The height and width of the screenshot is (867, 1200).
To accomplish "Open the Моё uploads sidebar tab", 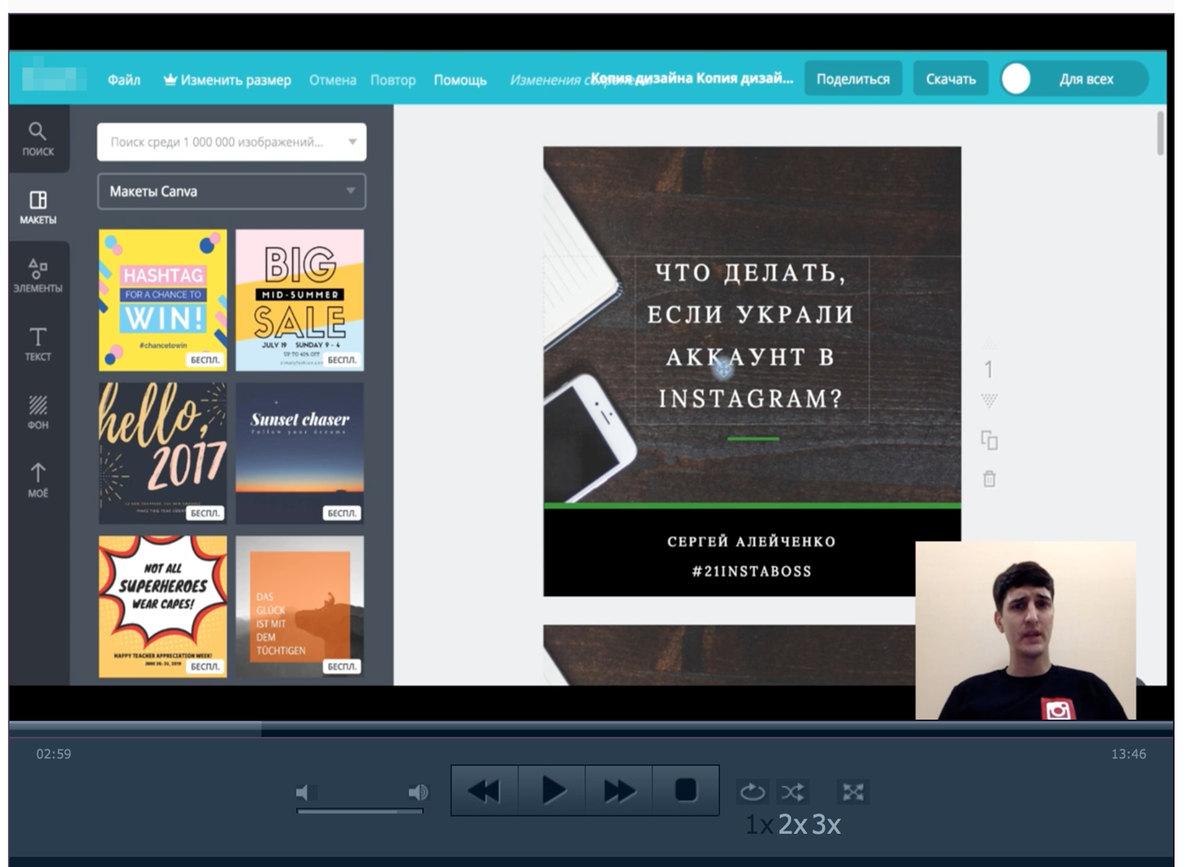I will [38, 480].
